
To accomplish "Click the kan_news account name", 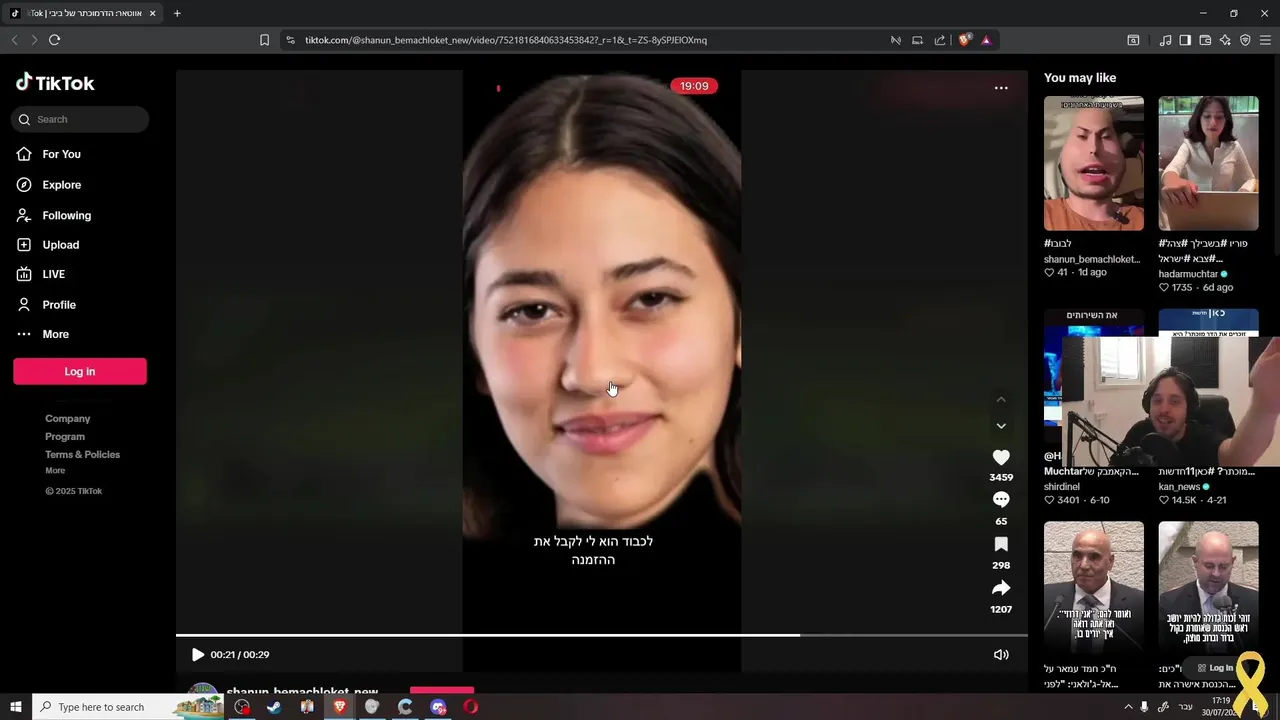I will pyautogui.click(x=1180, y=487).
